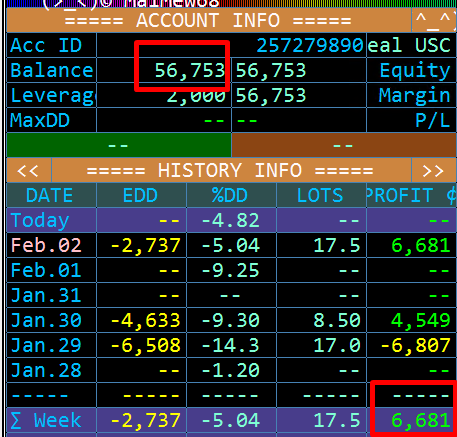Click the Balance label
The height and width of the screenshot is (437, 457).
click(x=52, y=70)
